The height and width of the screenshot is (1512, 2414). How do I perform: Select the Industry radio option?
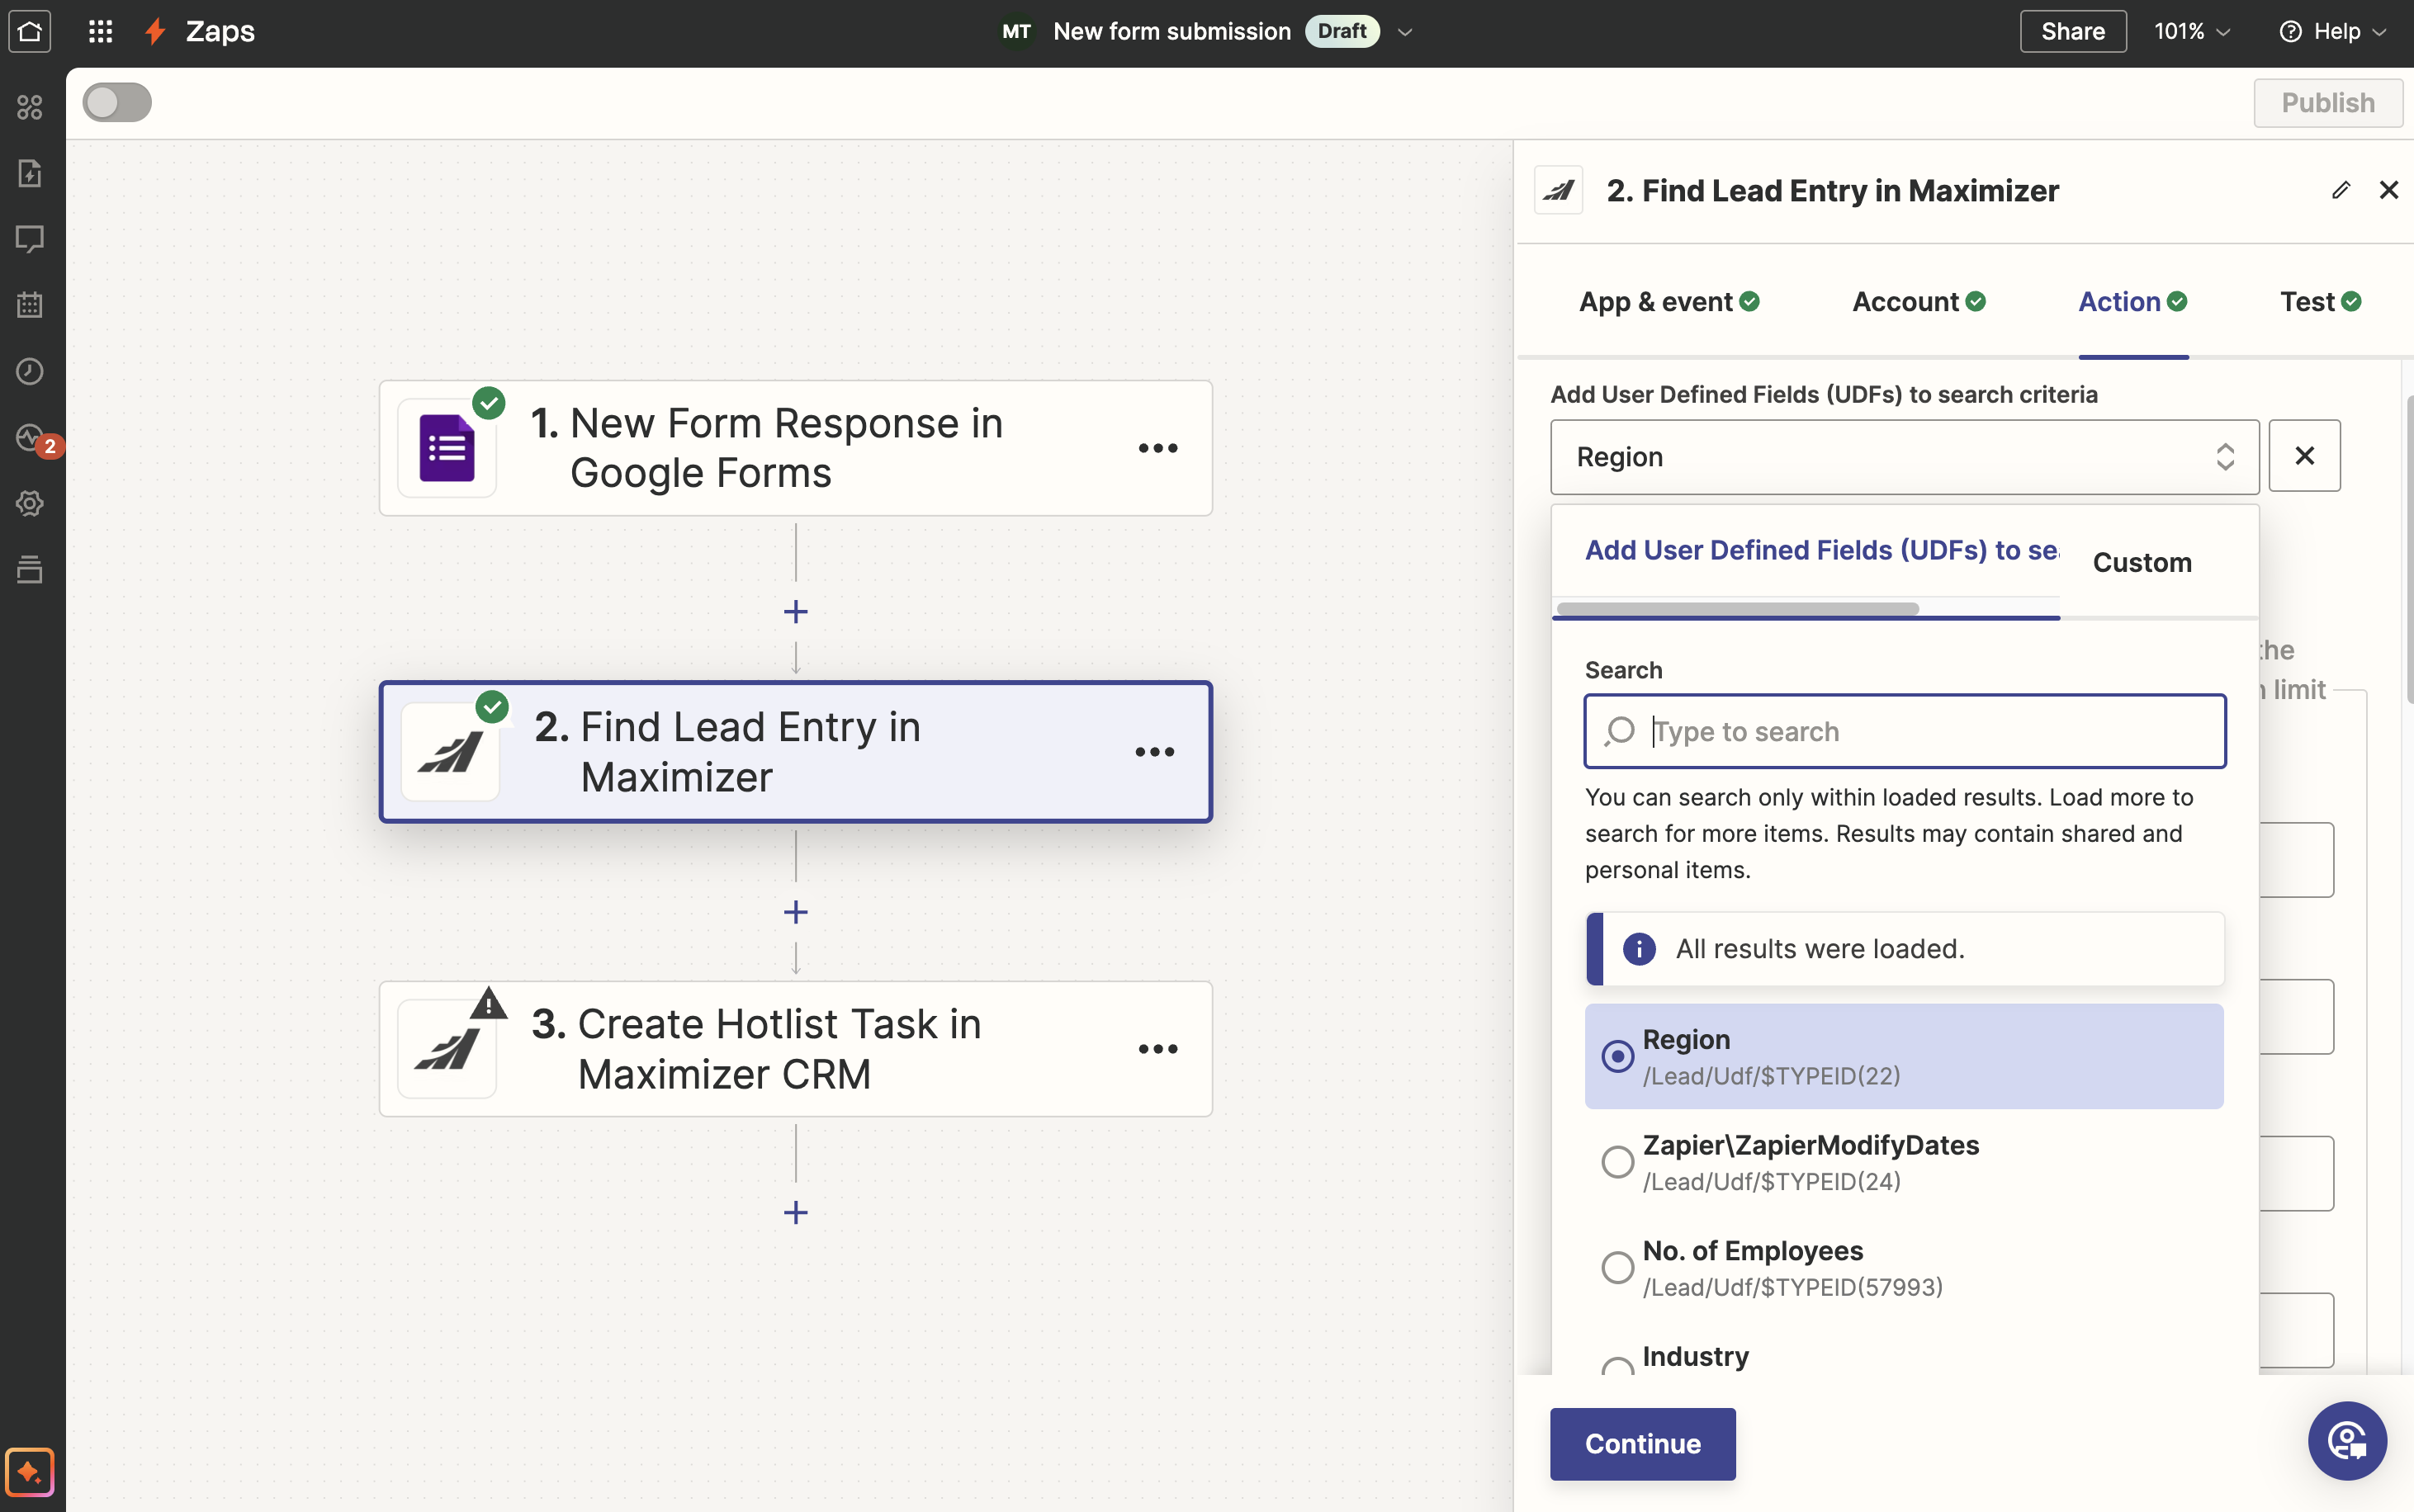click(1618, 1366)
